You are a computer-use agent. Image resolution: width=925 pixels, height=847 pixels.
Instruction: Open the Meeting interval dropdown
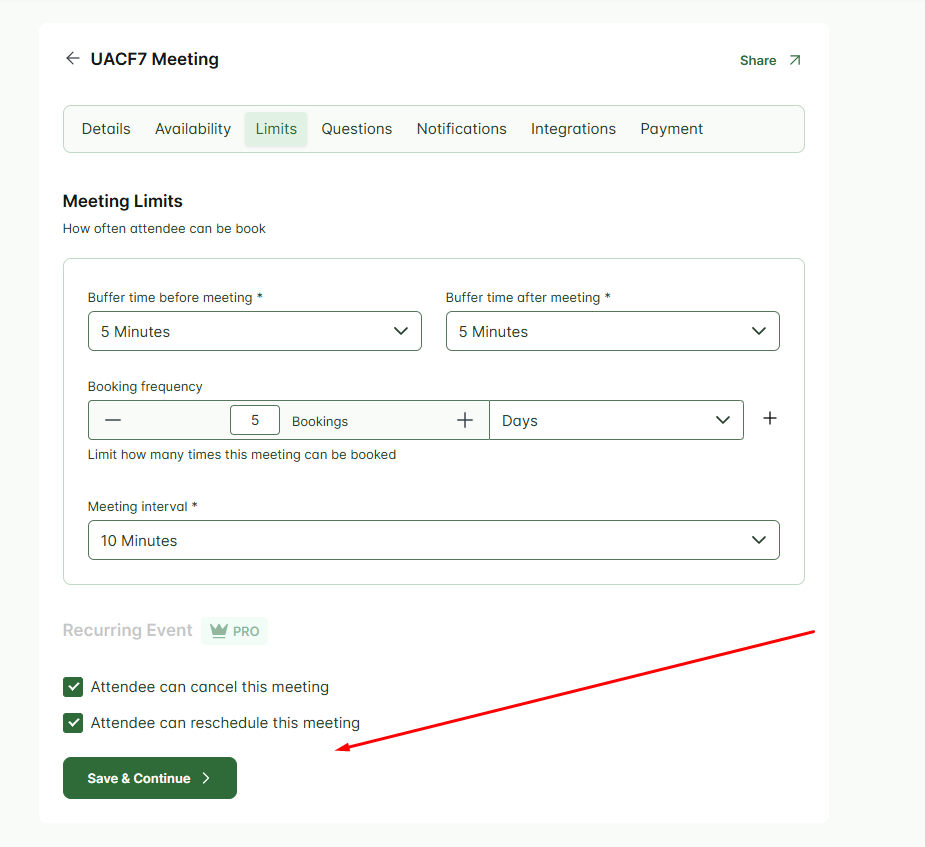click(x=434, y=540)
